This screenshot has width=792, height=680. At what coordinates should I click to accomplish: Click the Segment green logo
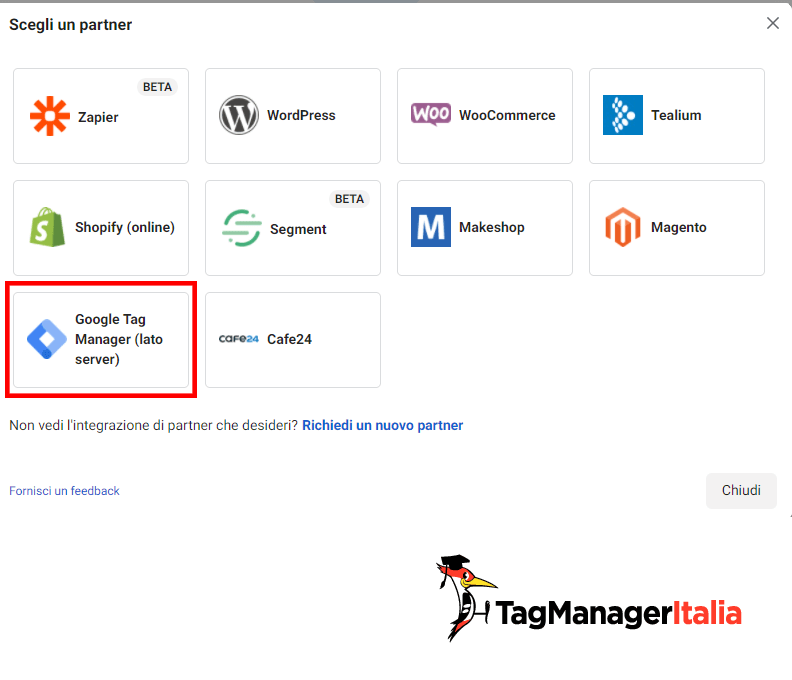tap(242, 228)
